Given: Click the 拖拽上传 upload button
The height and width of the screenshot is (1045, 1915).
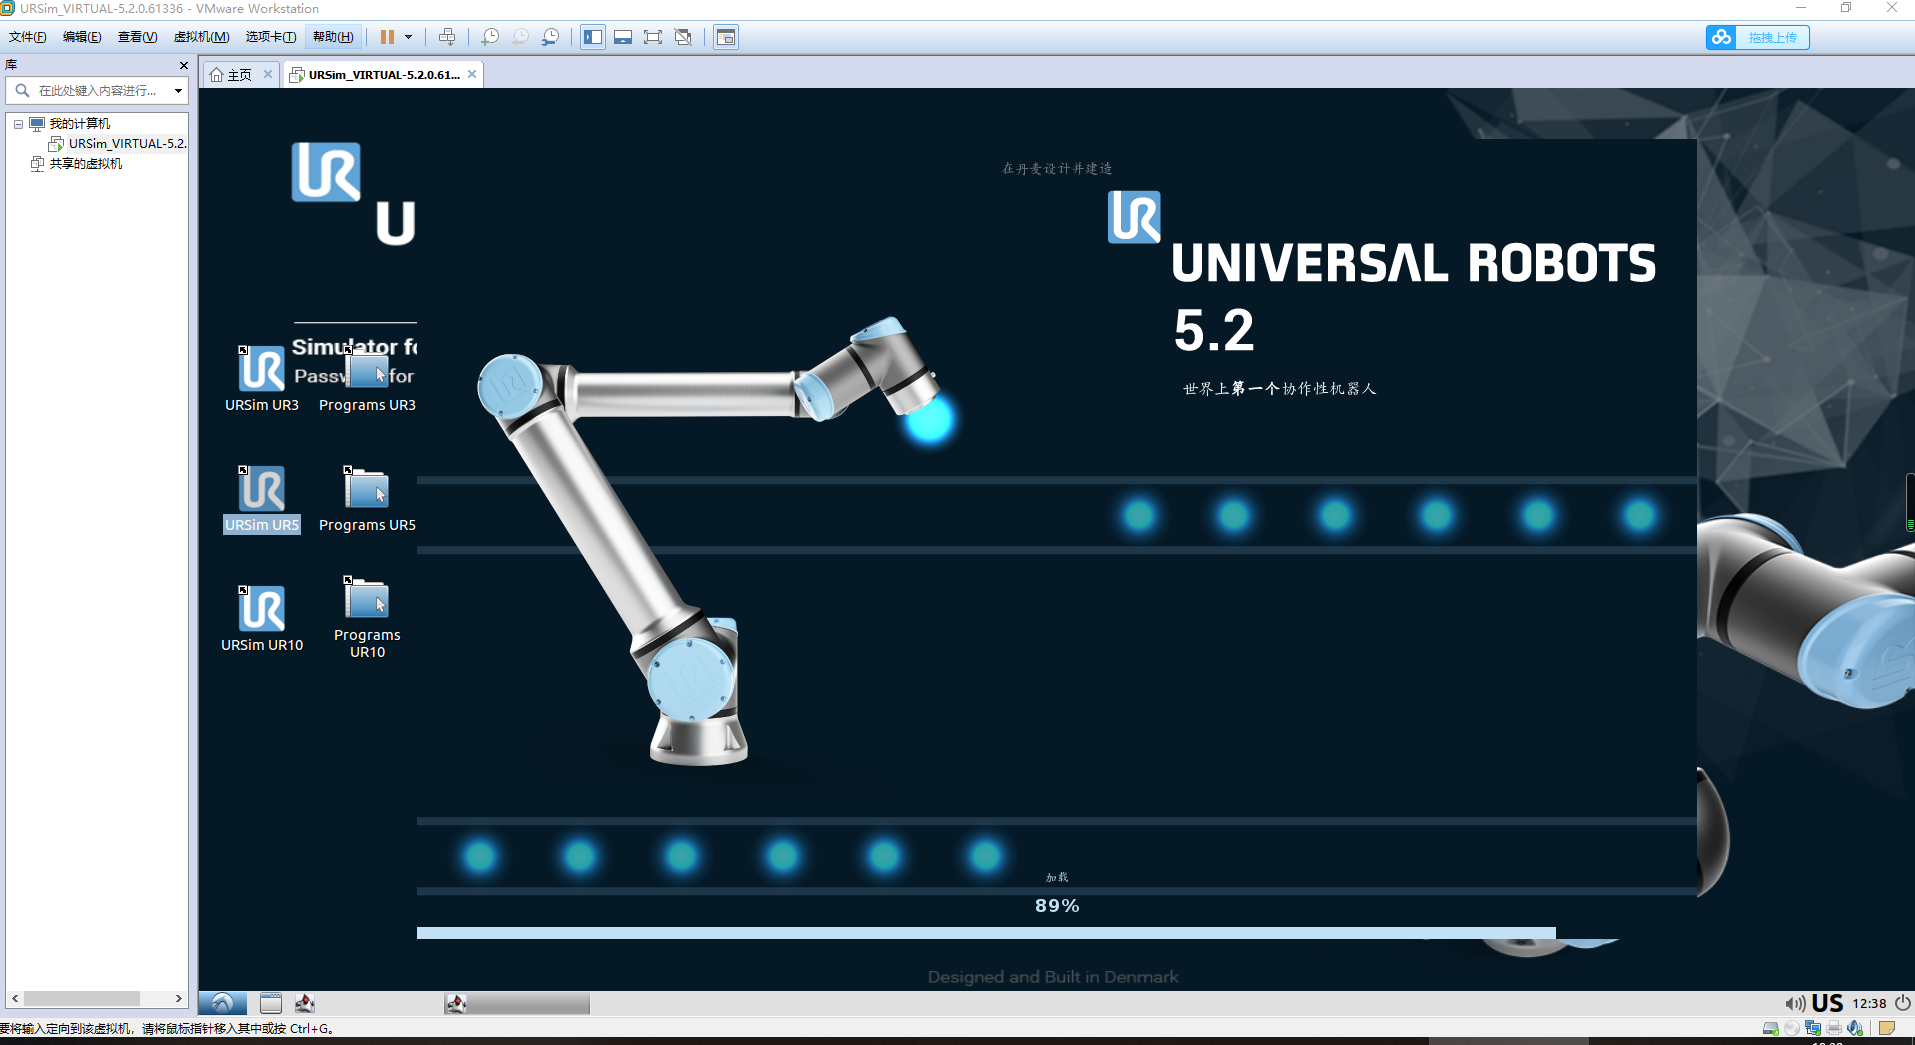Looking at the screenshot, I should coord(1772,37).
